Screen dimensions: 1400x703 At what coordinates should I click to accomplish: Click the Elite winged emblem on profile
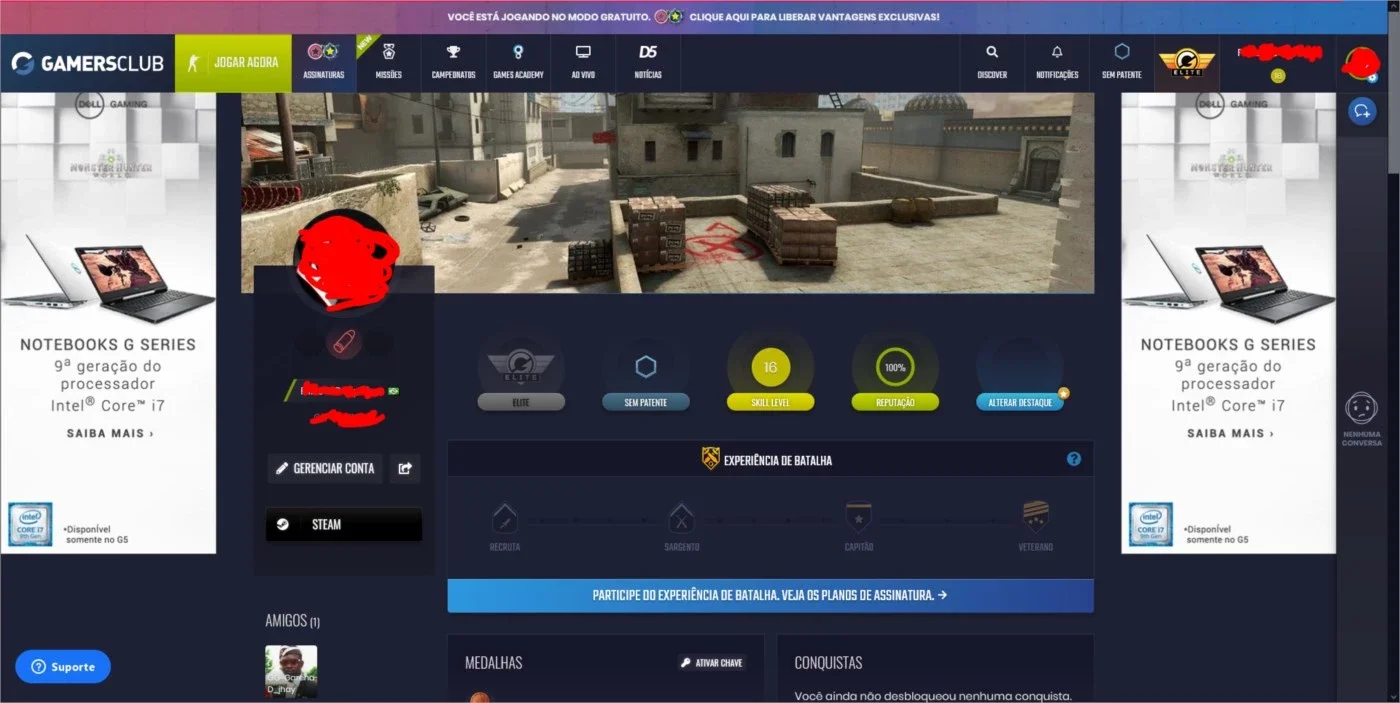coord(521,367)
